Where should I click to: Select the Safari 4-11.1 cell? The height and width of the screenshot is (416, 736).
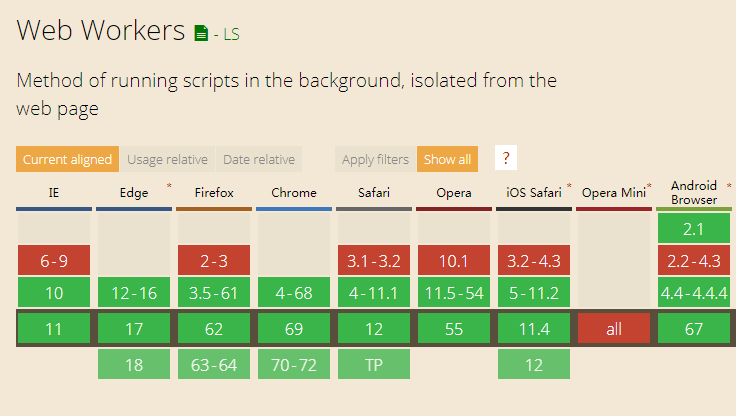tap(374, 292)
